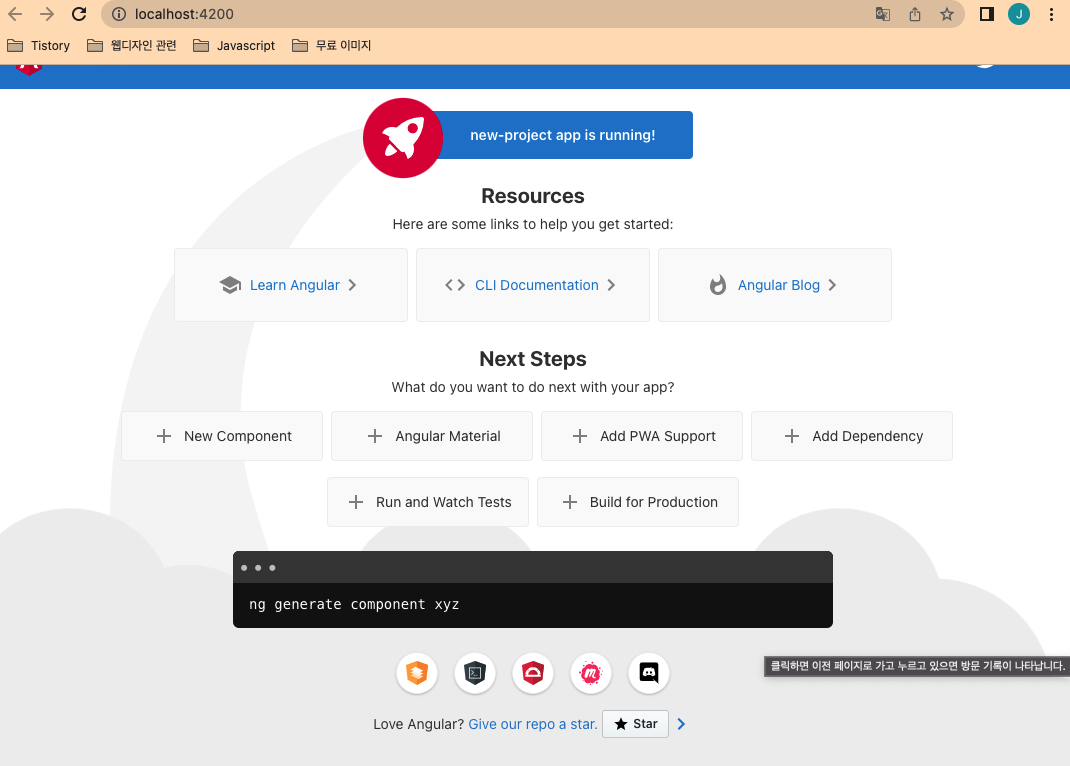Click the plus icon on Build for Production
The image size is (1070, 766).
570,502
